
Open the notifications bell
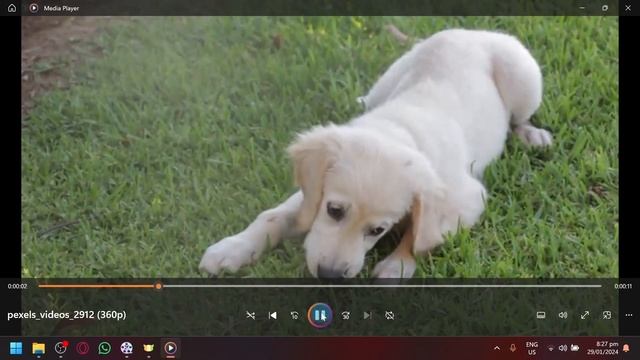[626, 348]
